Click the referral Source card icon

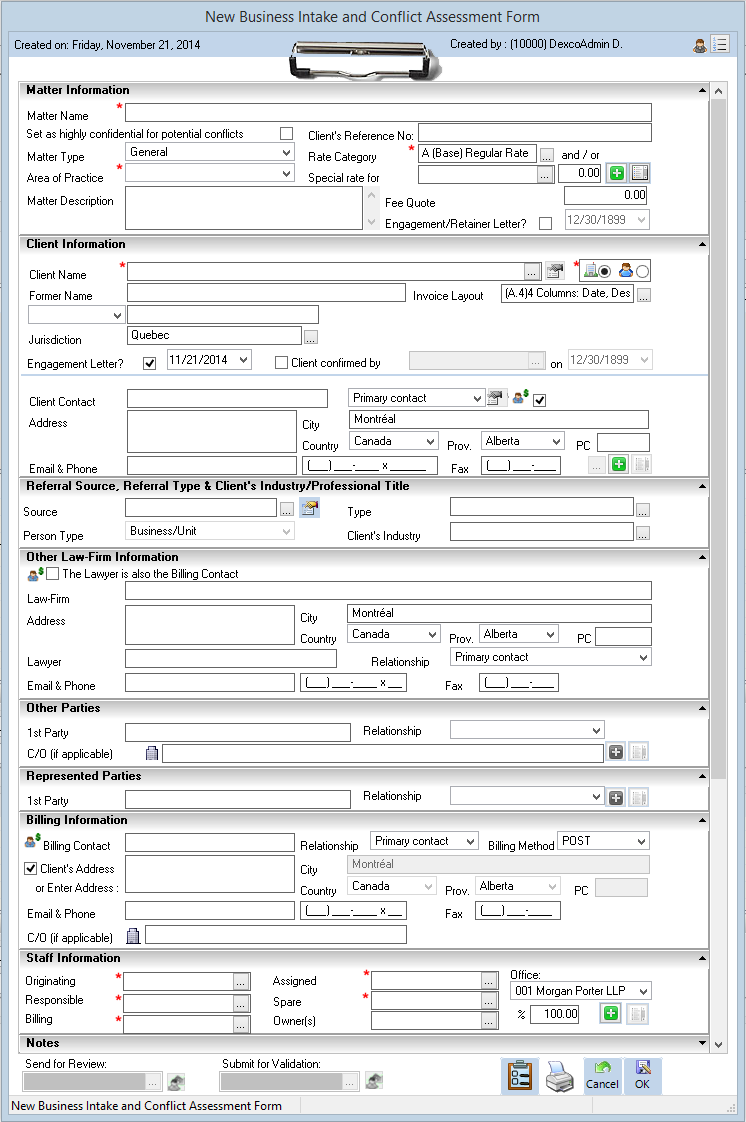click(310, 508)
